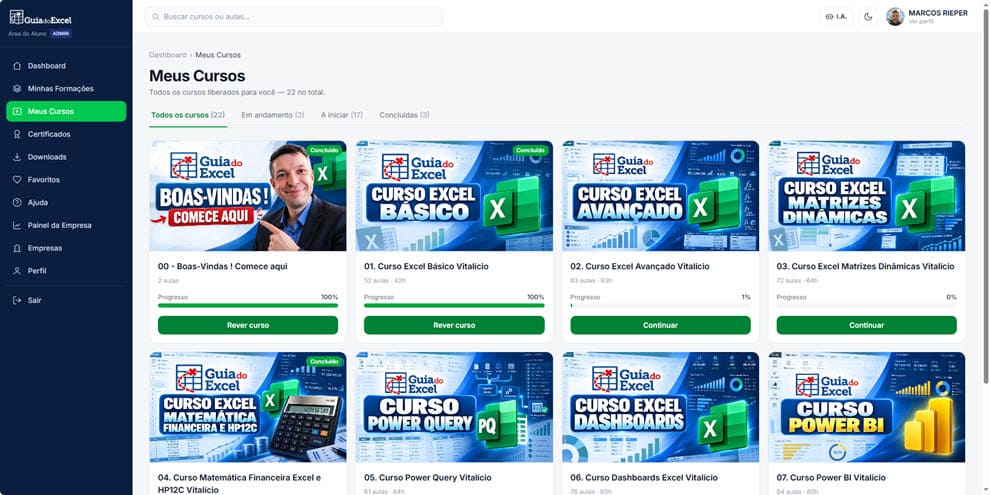Select the Todos os cursos tab
990x495 pixels.
coord(188,115)
